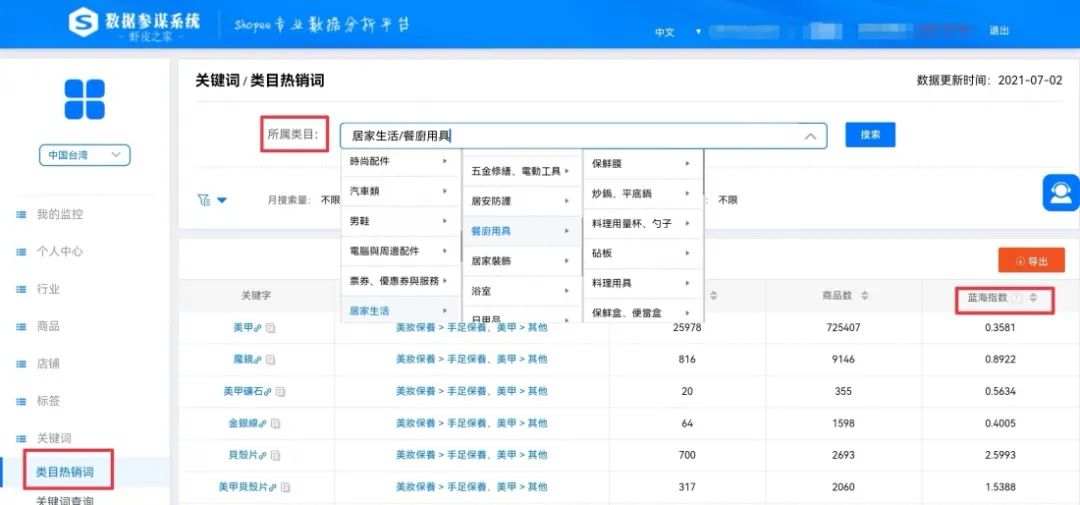This screenshot has width=1080, height=505.
Task: Select 类目热销词 sidebar submenu
Action: pos(65,472)
